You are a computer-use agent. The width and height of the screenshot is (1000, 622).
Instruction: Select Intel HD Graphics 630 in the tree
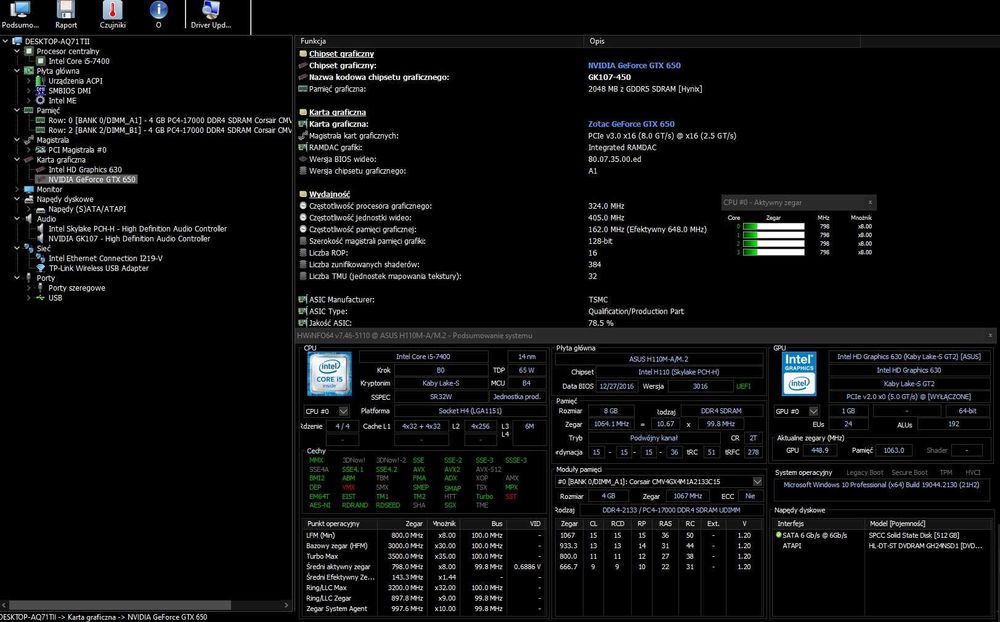point(85,170)
